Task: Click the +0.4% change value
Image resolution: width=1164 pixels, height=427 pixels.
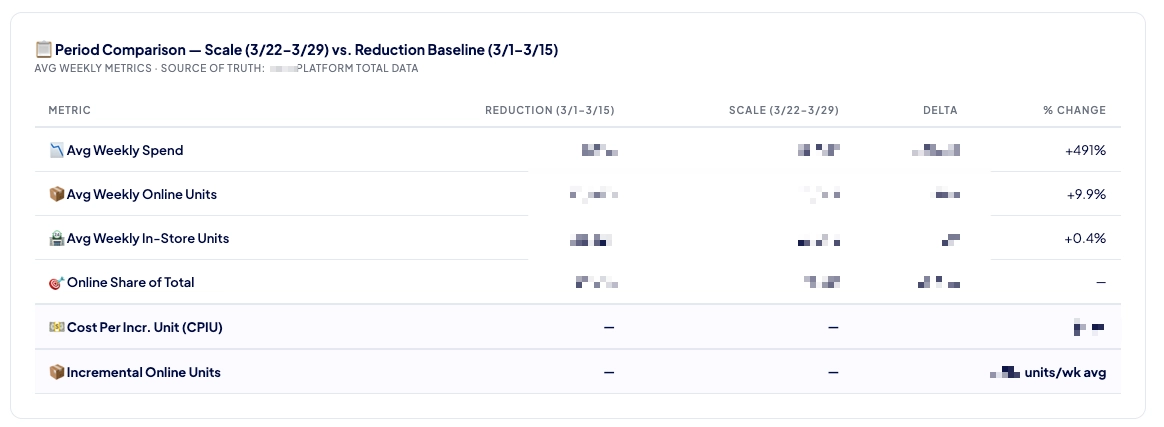Action: tap(1085, 238)
